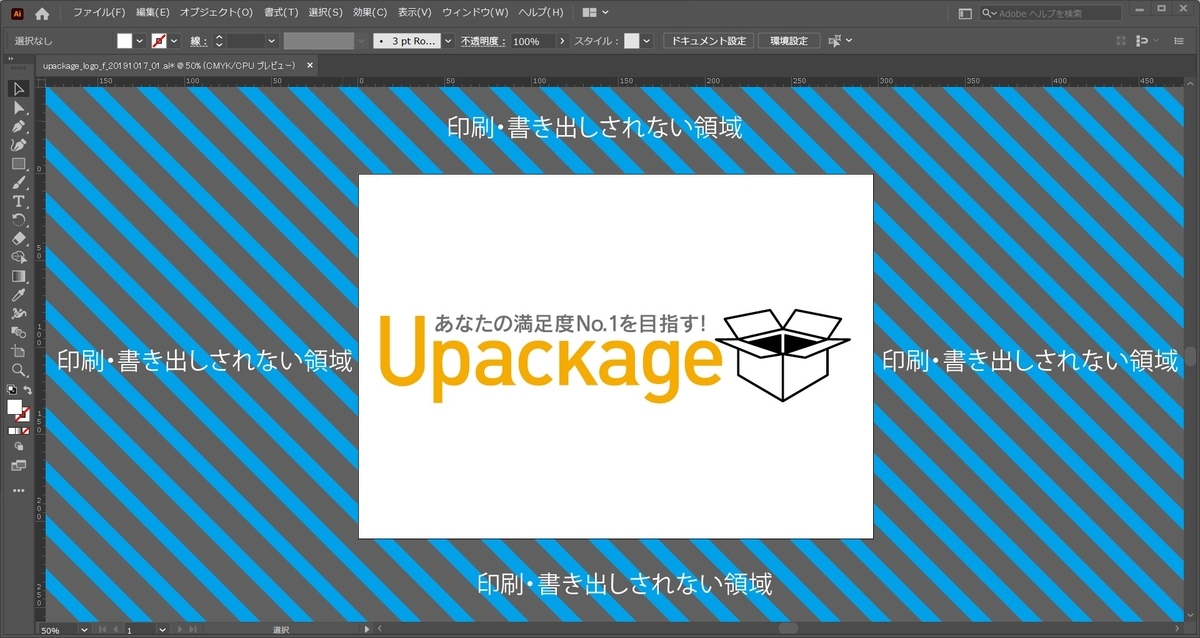Screen dimensions: 1200x638
Task: Open Draw mode icon in toolbar
Action: (x=18, y=447)
